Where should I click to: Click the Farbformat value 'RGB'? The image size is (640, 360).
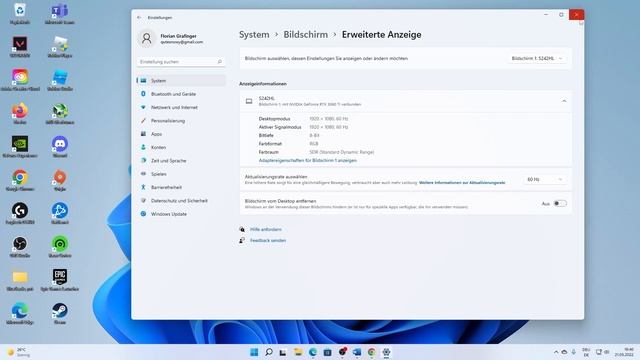point(314,144)
